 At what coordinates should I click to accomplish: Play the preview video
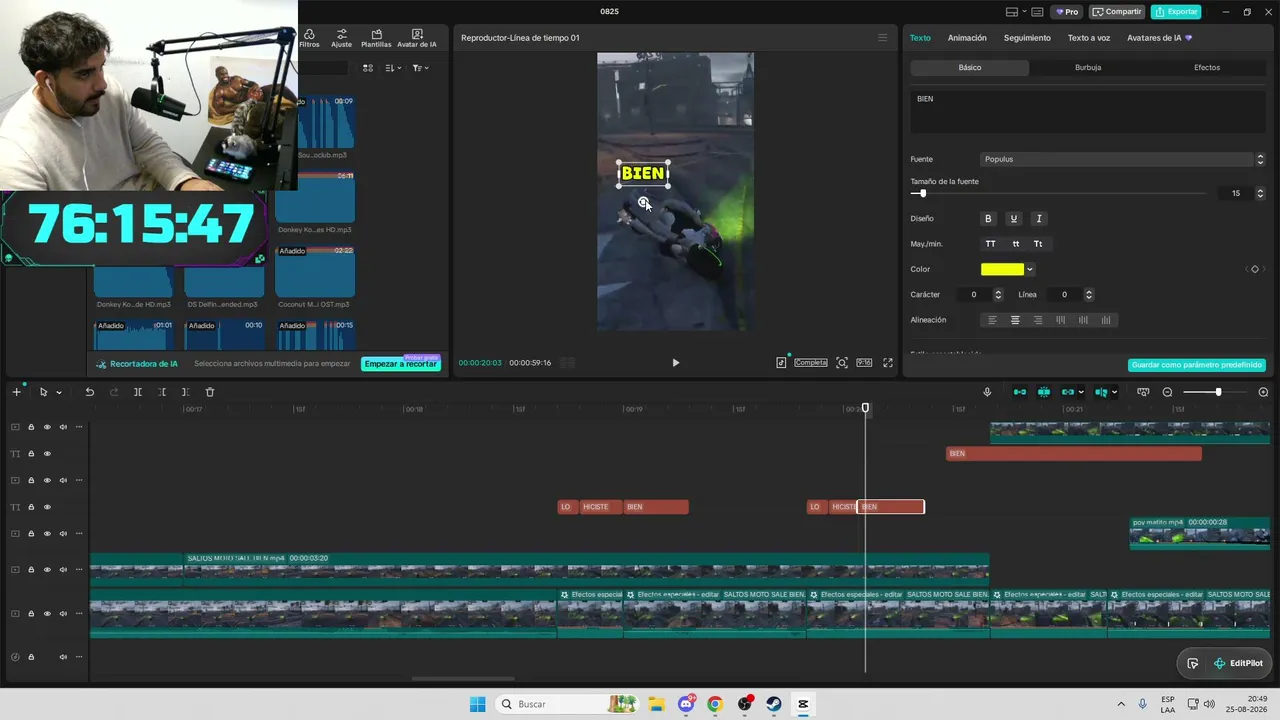[x=675, y=363]
